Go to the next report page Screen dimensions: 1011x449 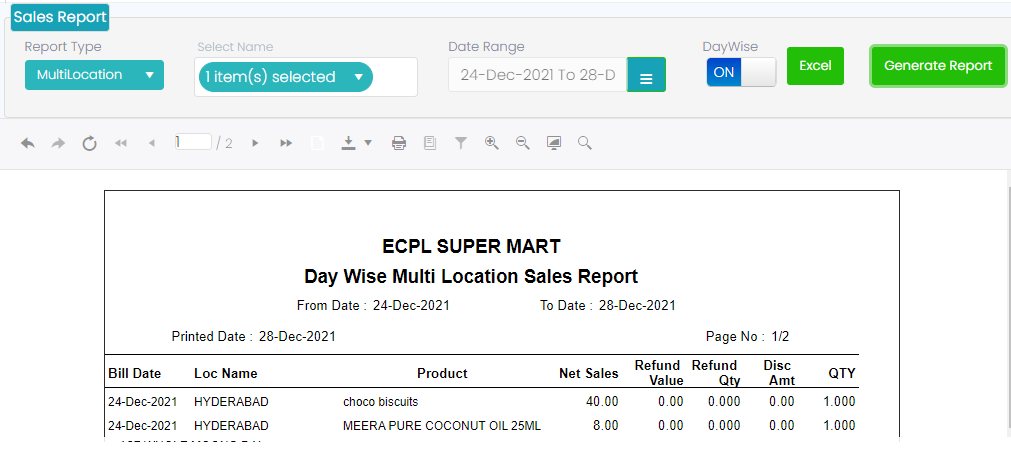(x=255, y=144)
